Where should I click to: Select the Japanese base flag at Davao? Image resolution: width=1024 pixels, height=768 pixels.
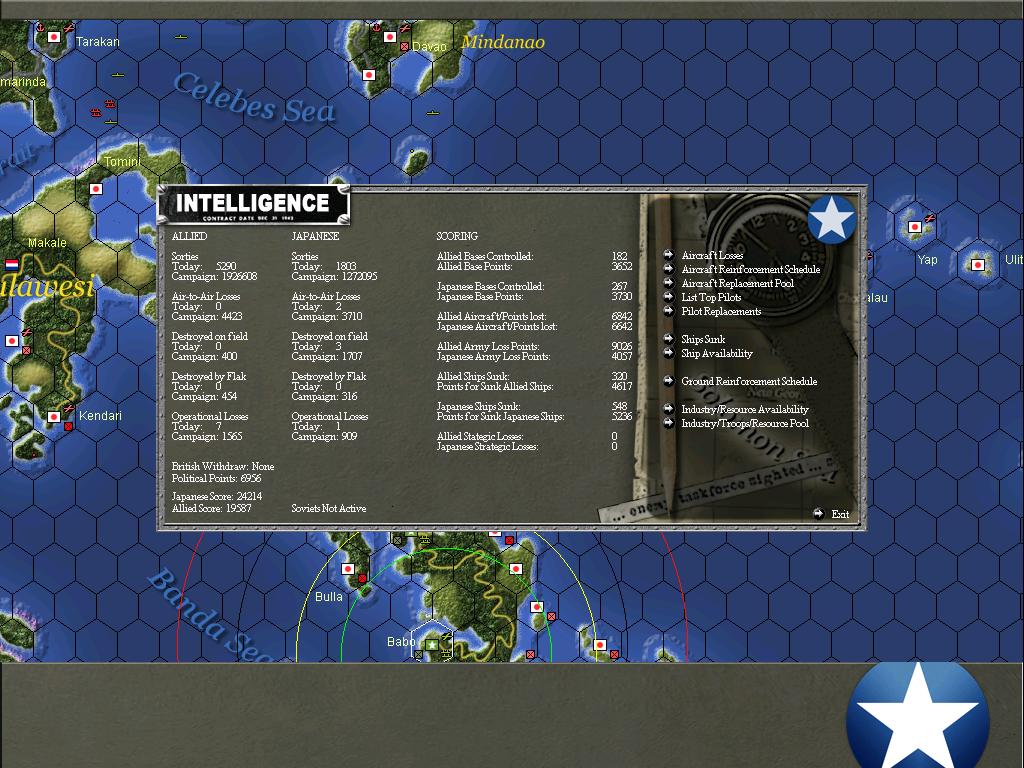coord(390,37)
